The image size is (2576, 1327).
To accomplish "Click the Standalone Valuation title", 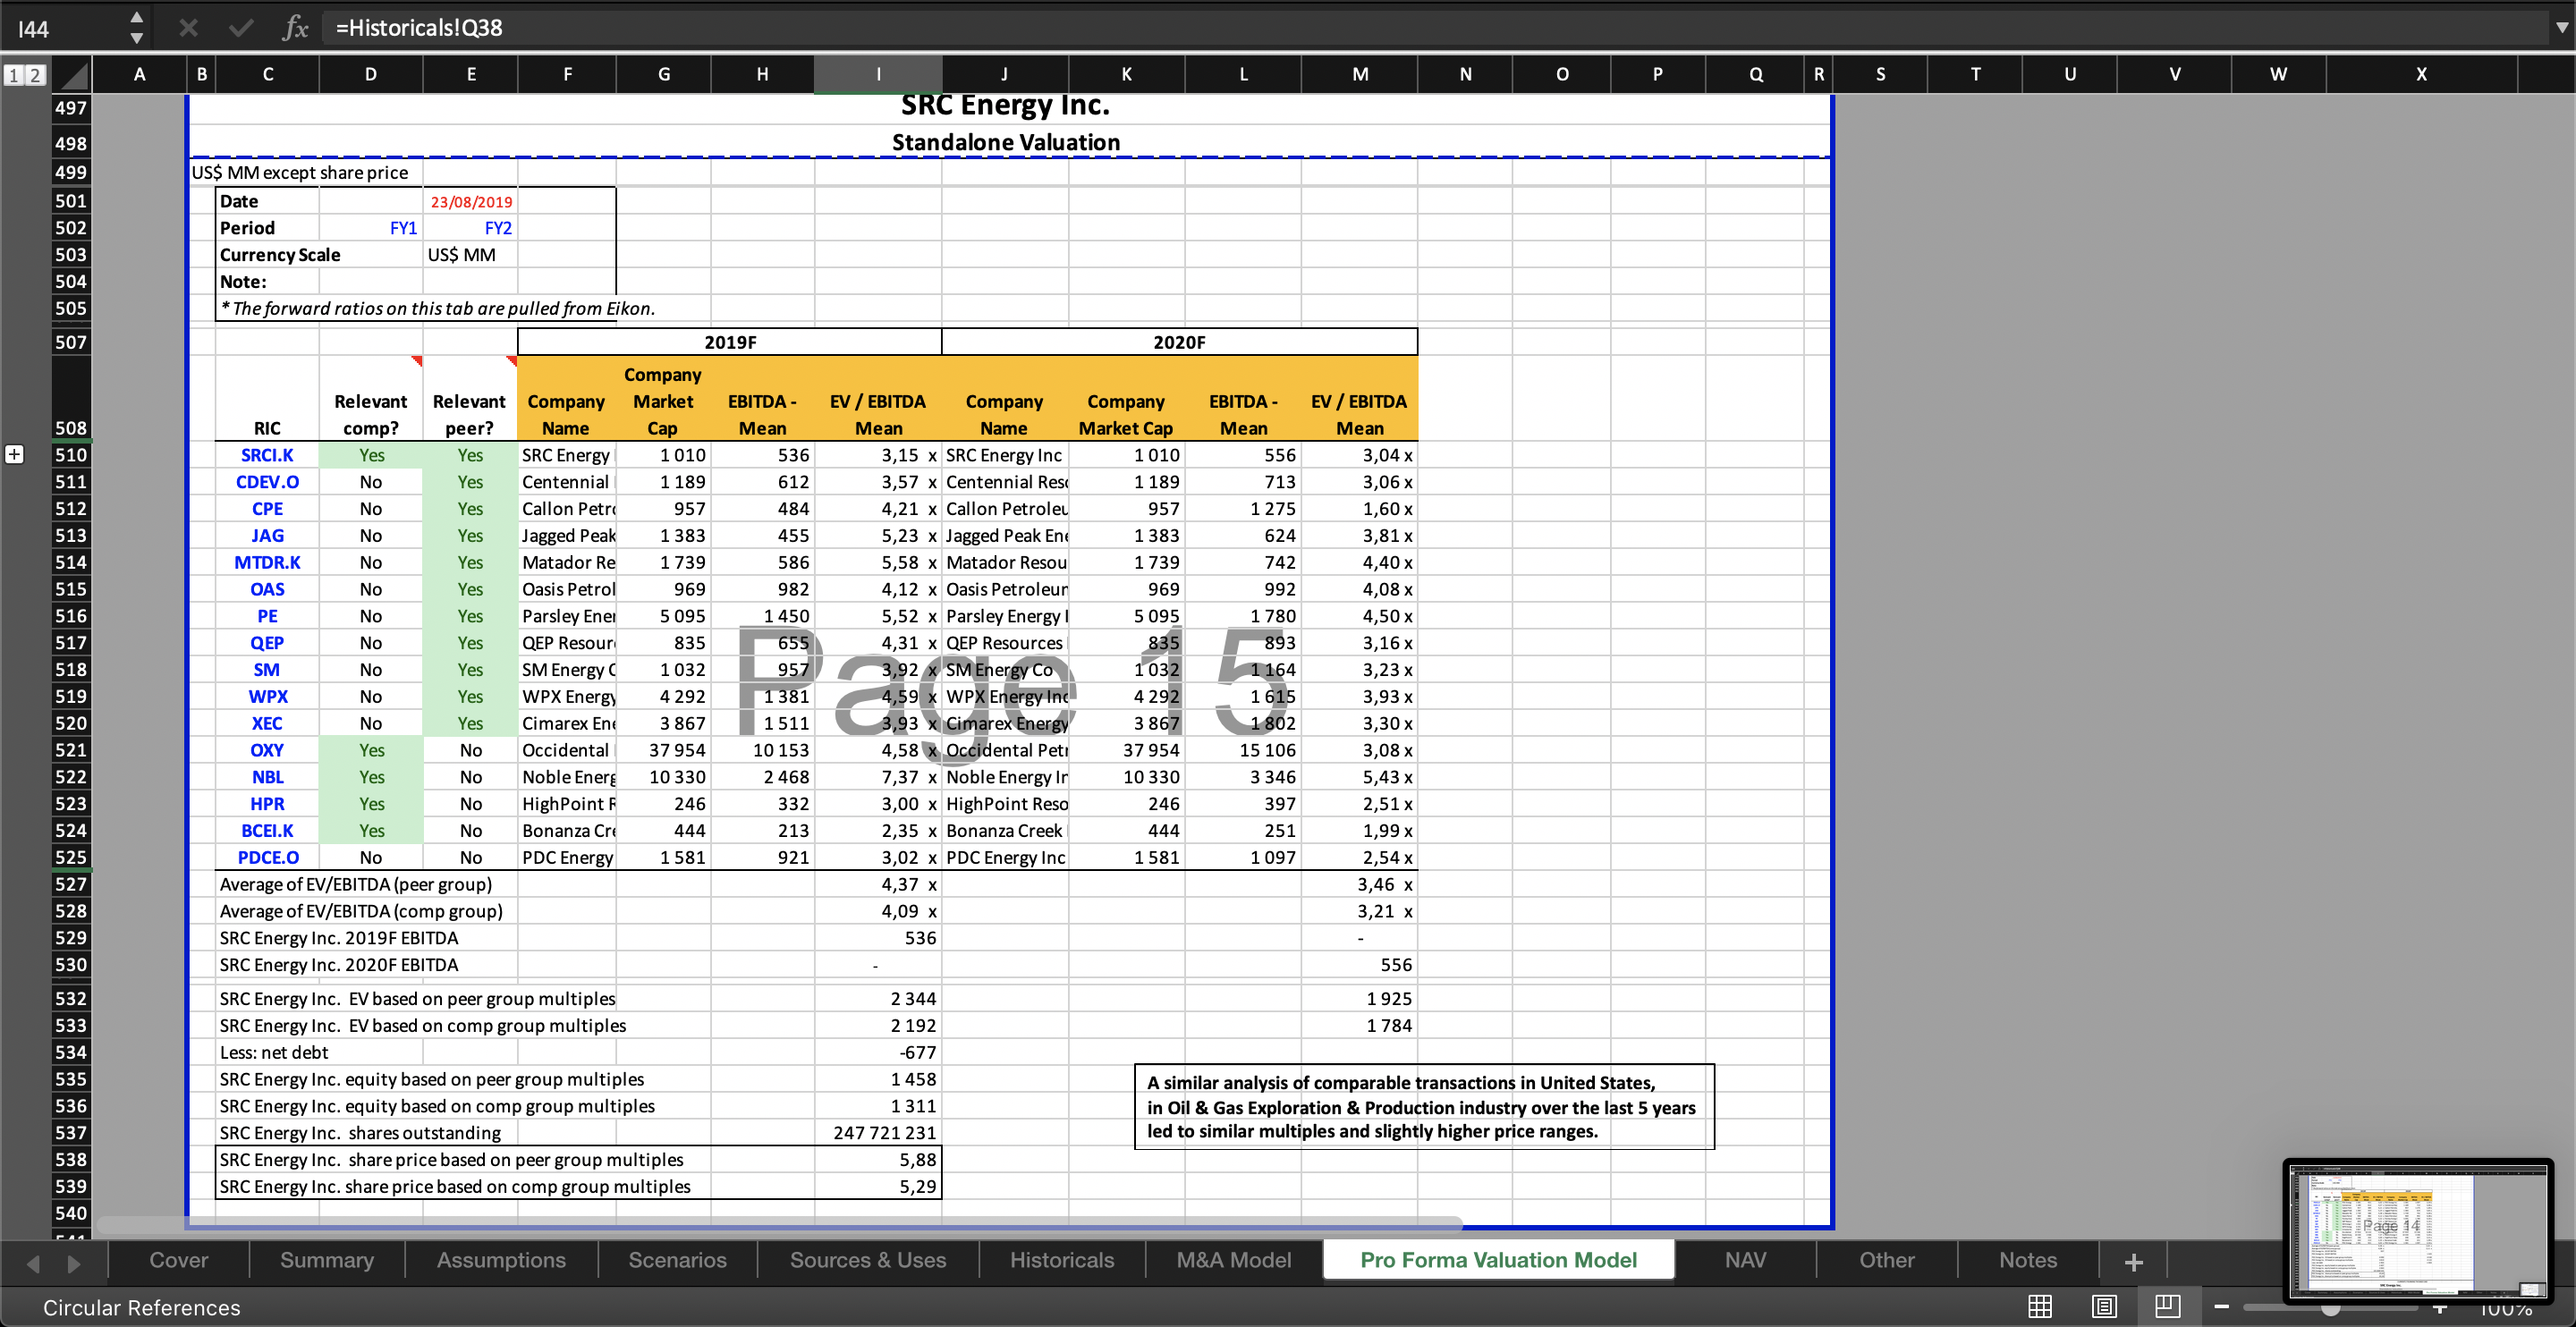I will point(1005,142).
